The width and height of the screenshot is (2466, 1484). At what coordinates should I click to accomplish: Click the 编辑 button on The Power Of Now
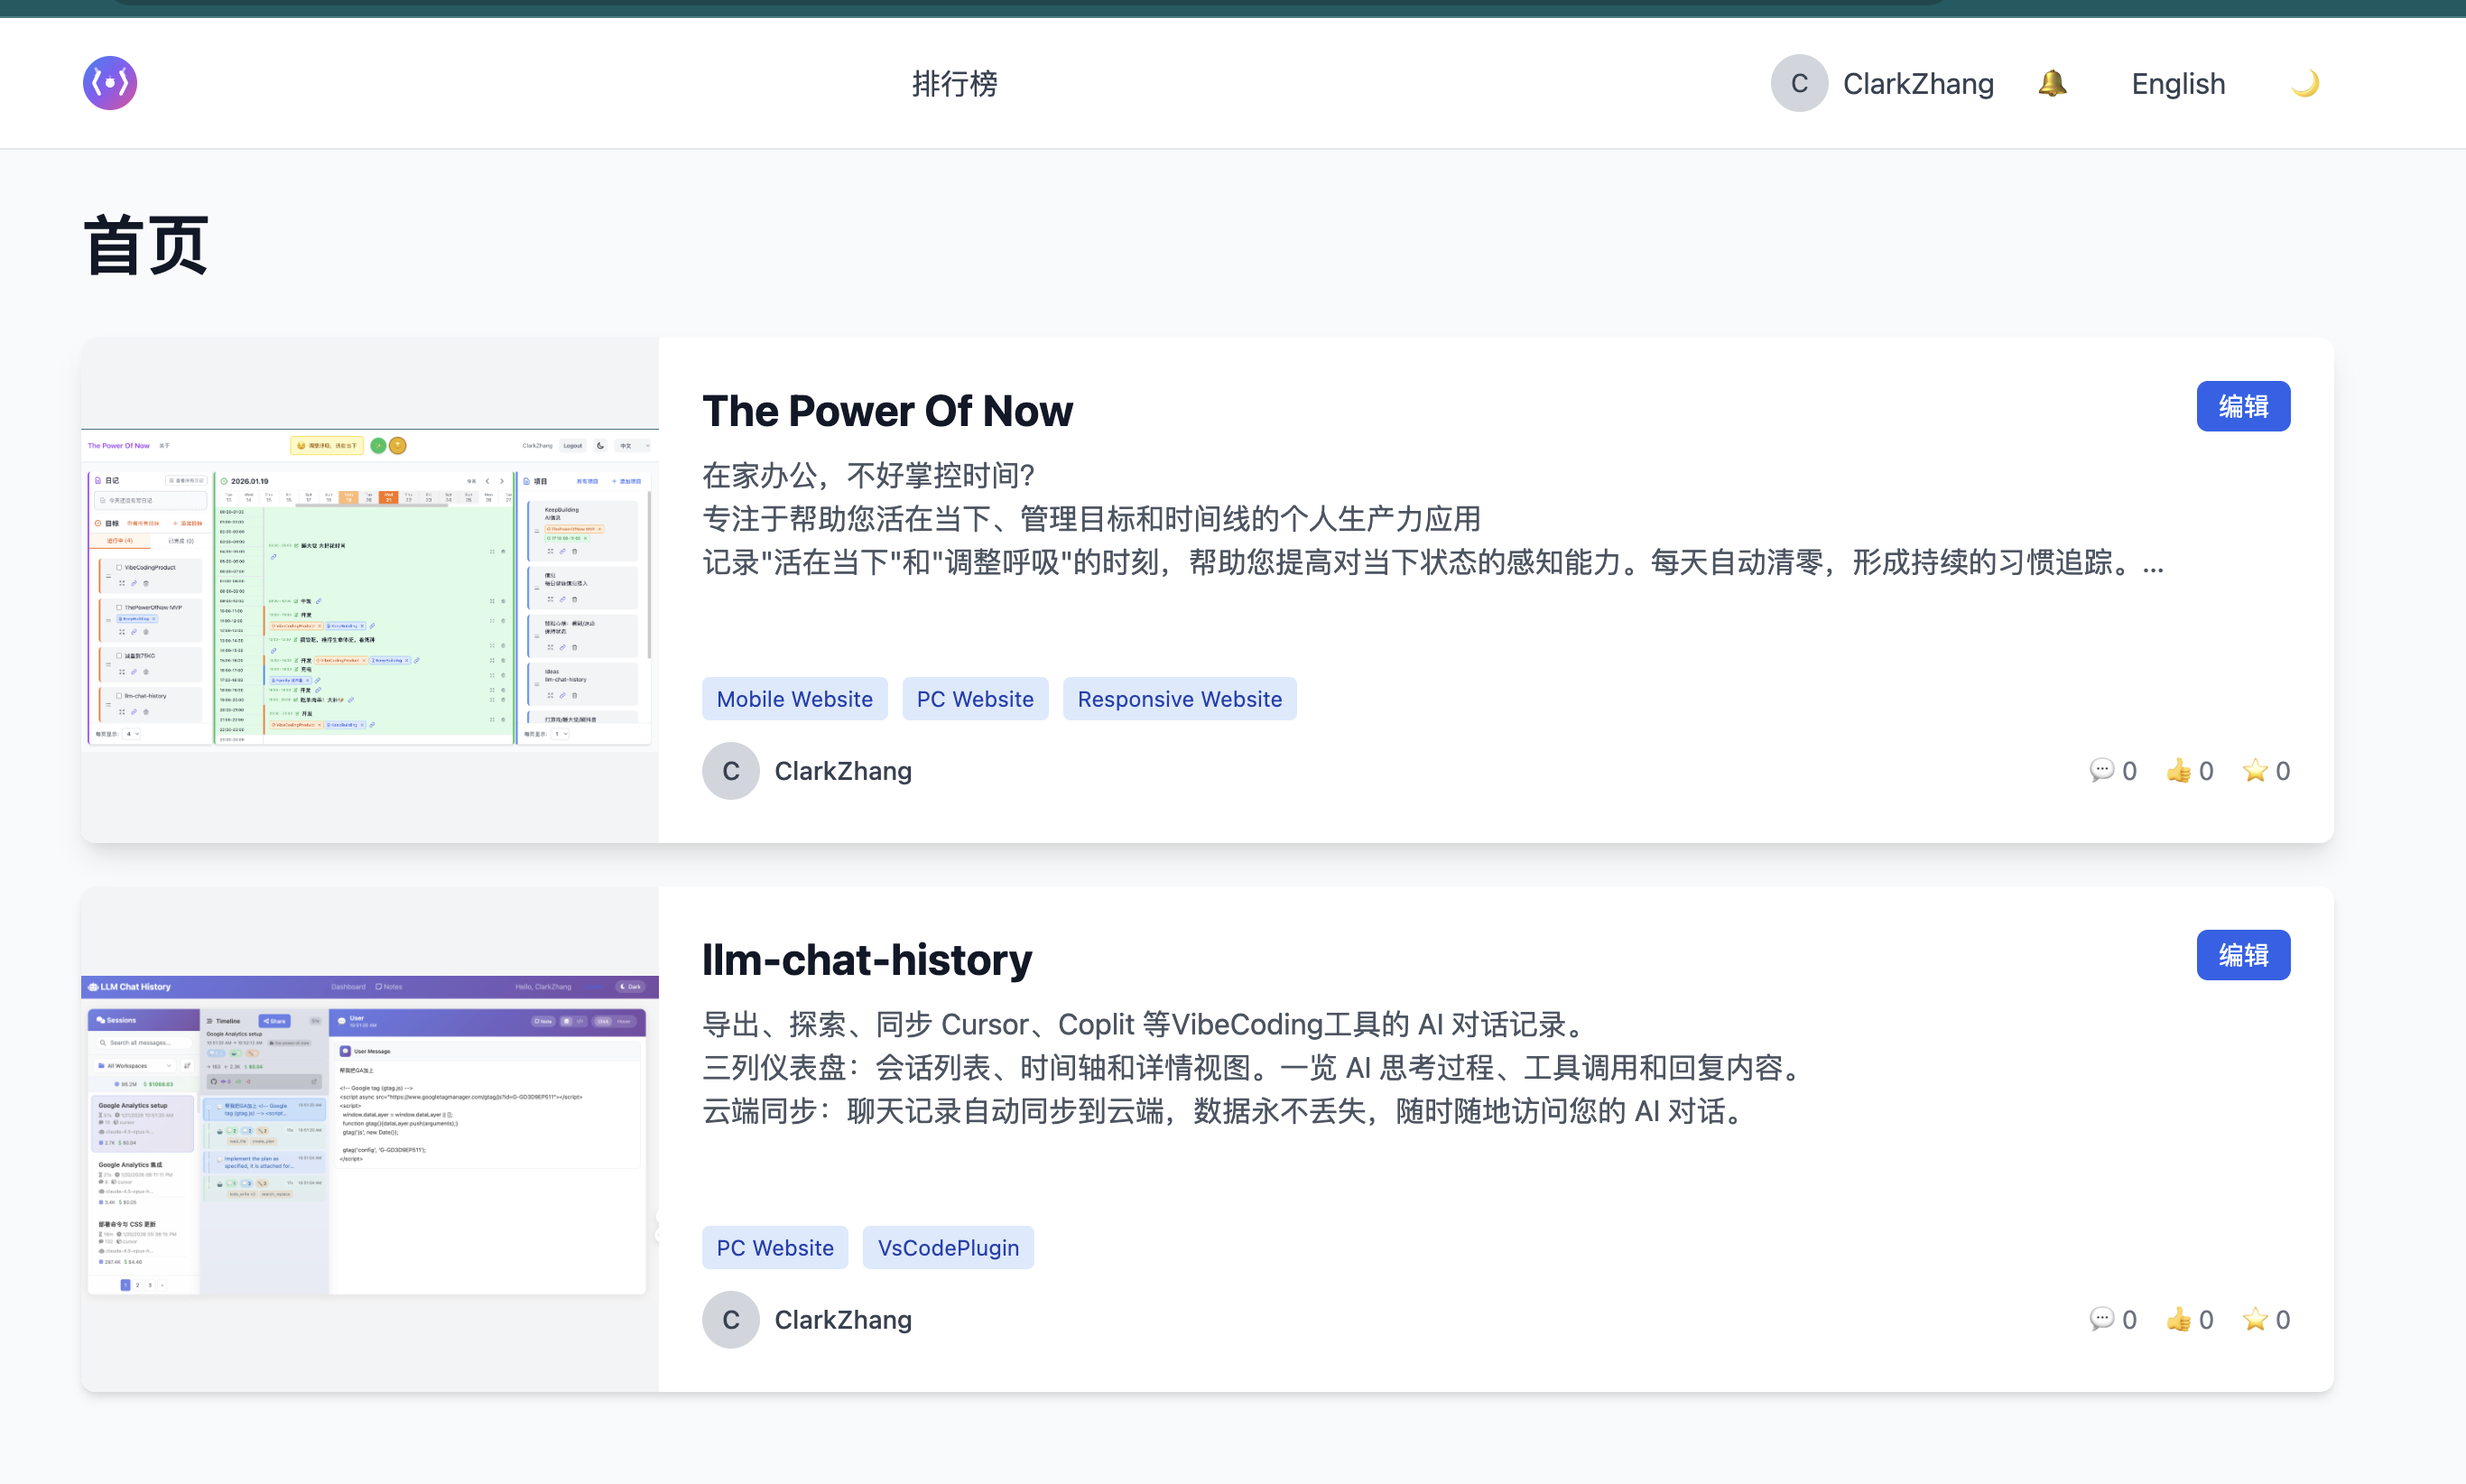(x=2243, y=406)
